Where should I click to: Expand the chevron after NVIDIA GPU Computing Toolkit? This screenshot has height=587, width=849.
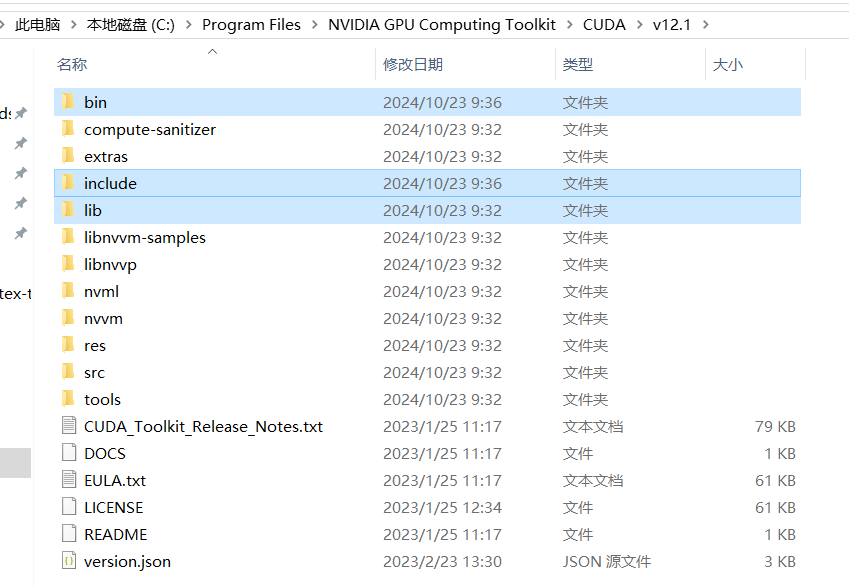[x=570, y=25]
